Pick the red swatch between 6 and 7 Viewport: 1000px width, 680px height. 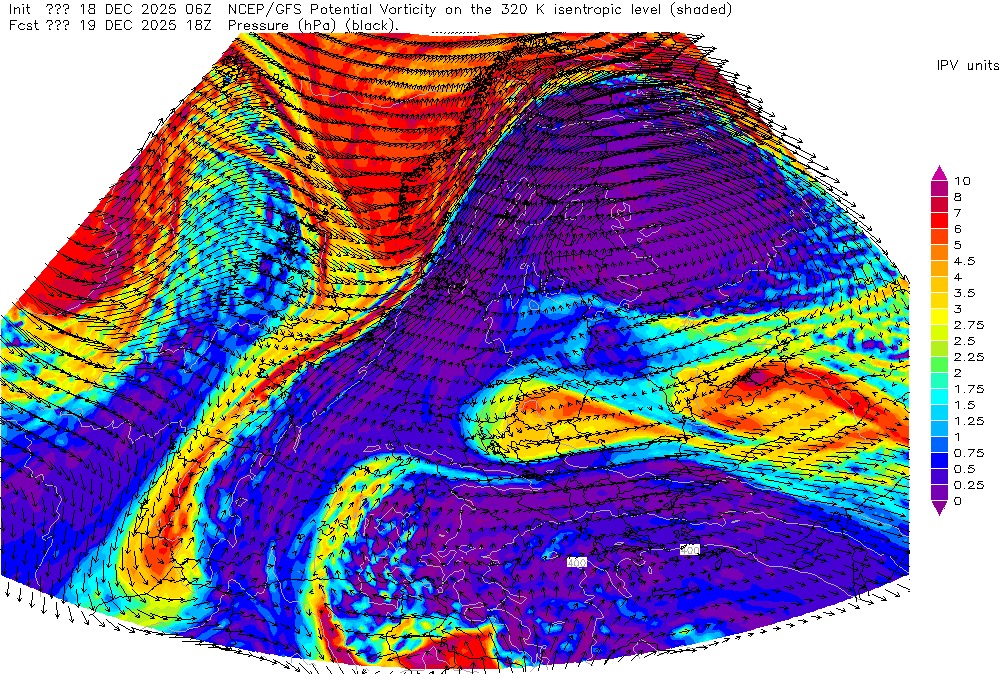pyautogui.click(x=939, y=220)
